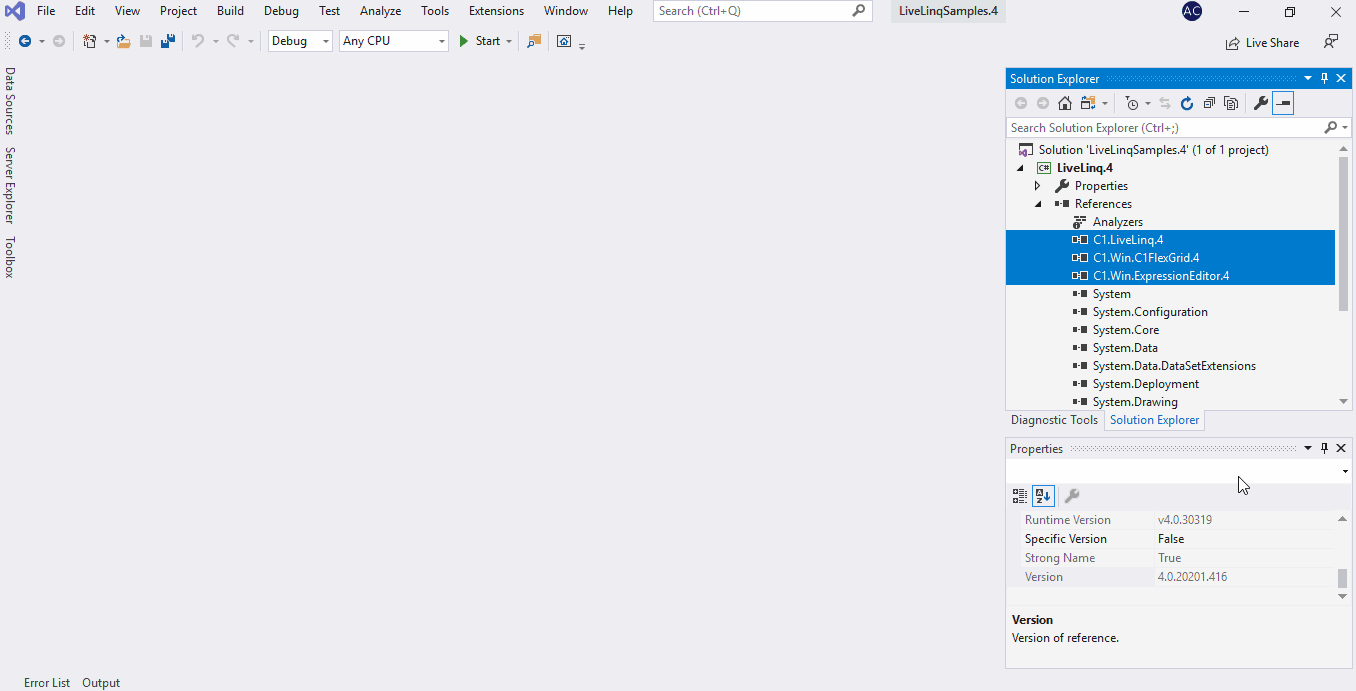Image resolution: width=1356 pixels, height=691 pixels.
Task: Click the Refresh icon in Solution Explorer
Action: pos(1187,103)
